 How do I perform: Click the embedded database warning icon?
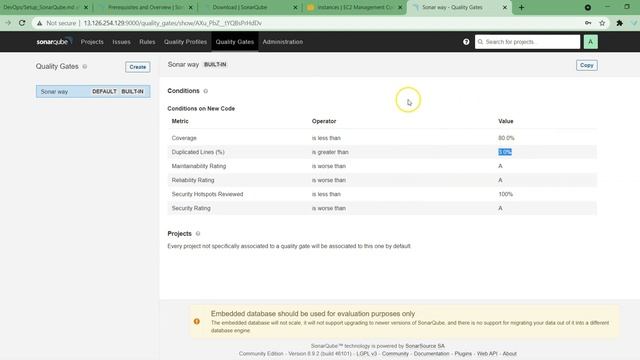[x=197, y=322]
